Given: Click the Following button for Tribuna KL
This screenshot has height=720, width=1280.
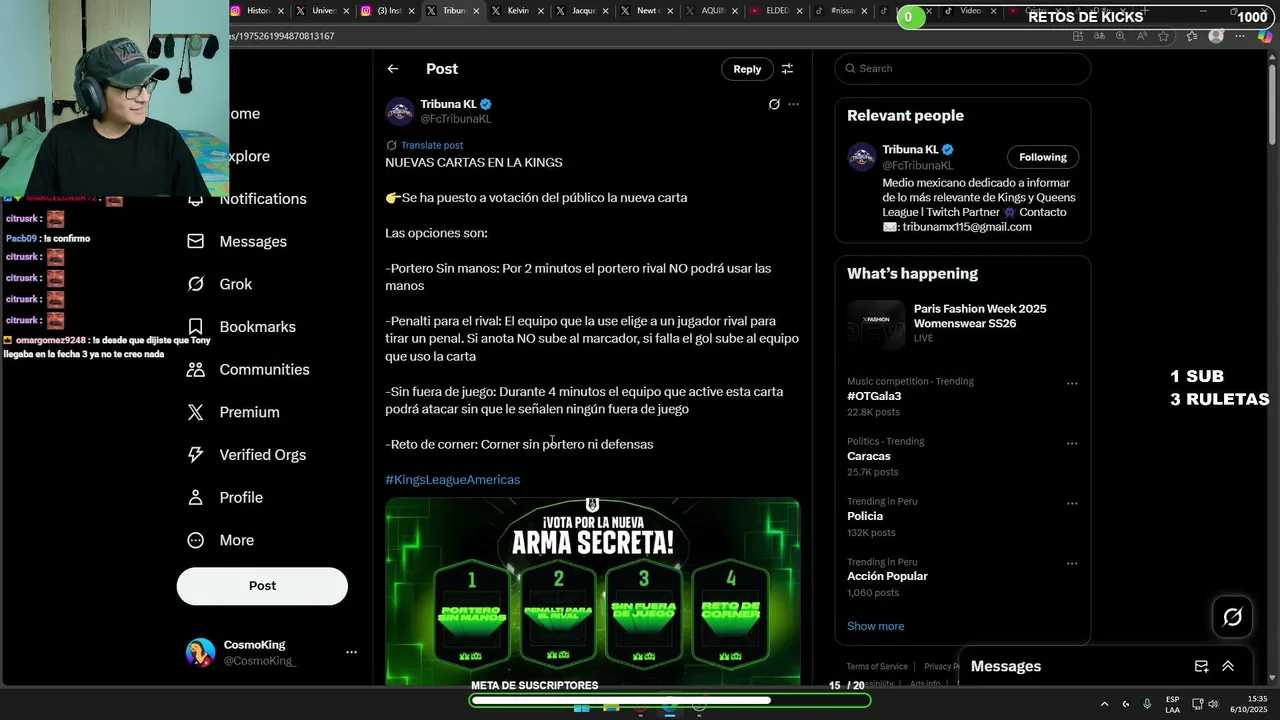Looking at the screenshot, I should click(1043, 157).
